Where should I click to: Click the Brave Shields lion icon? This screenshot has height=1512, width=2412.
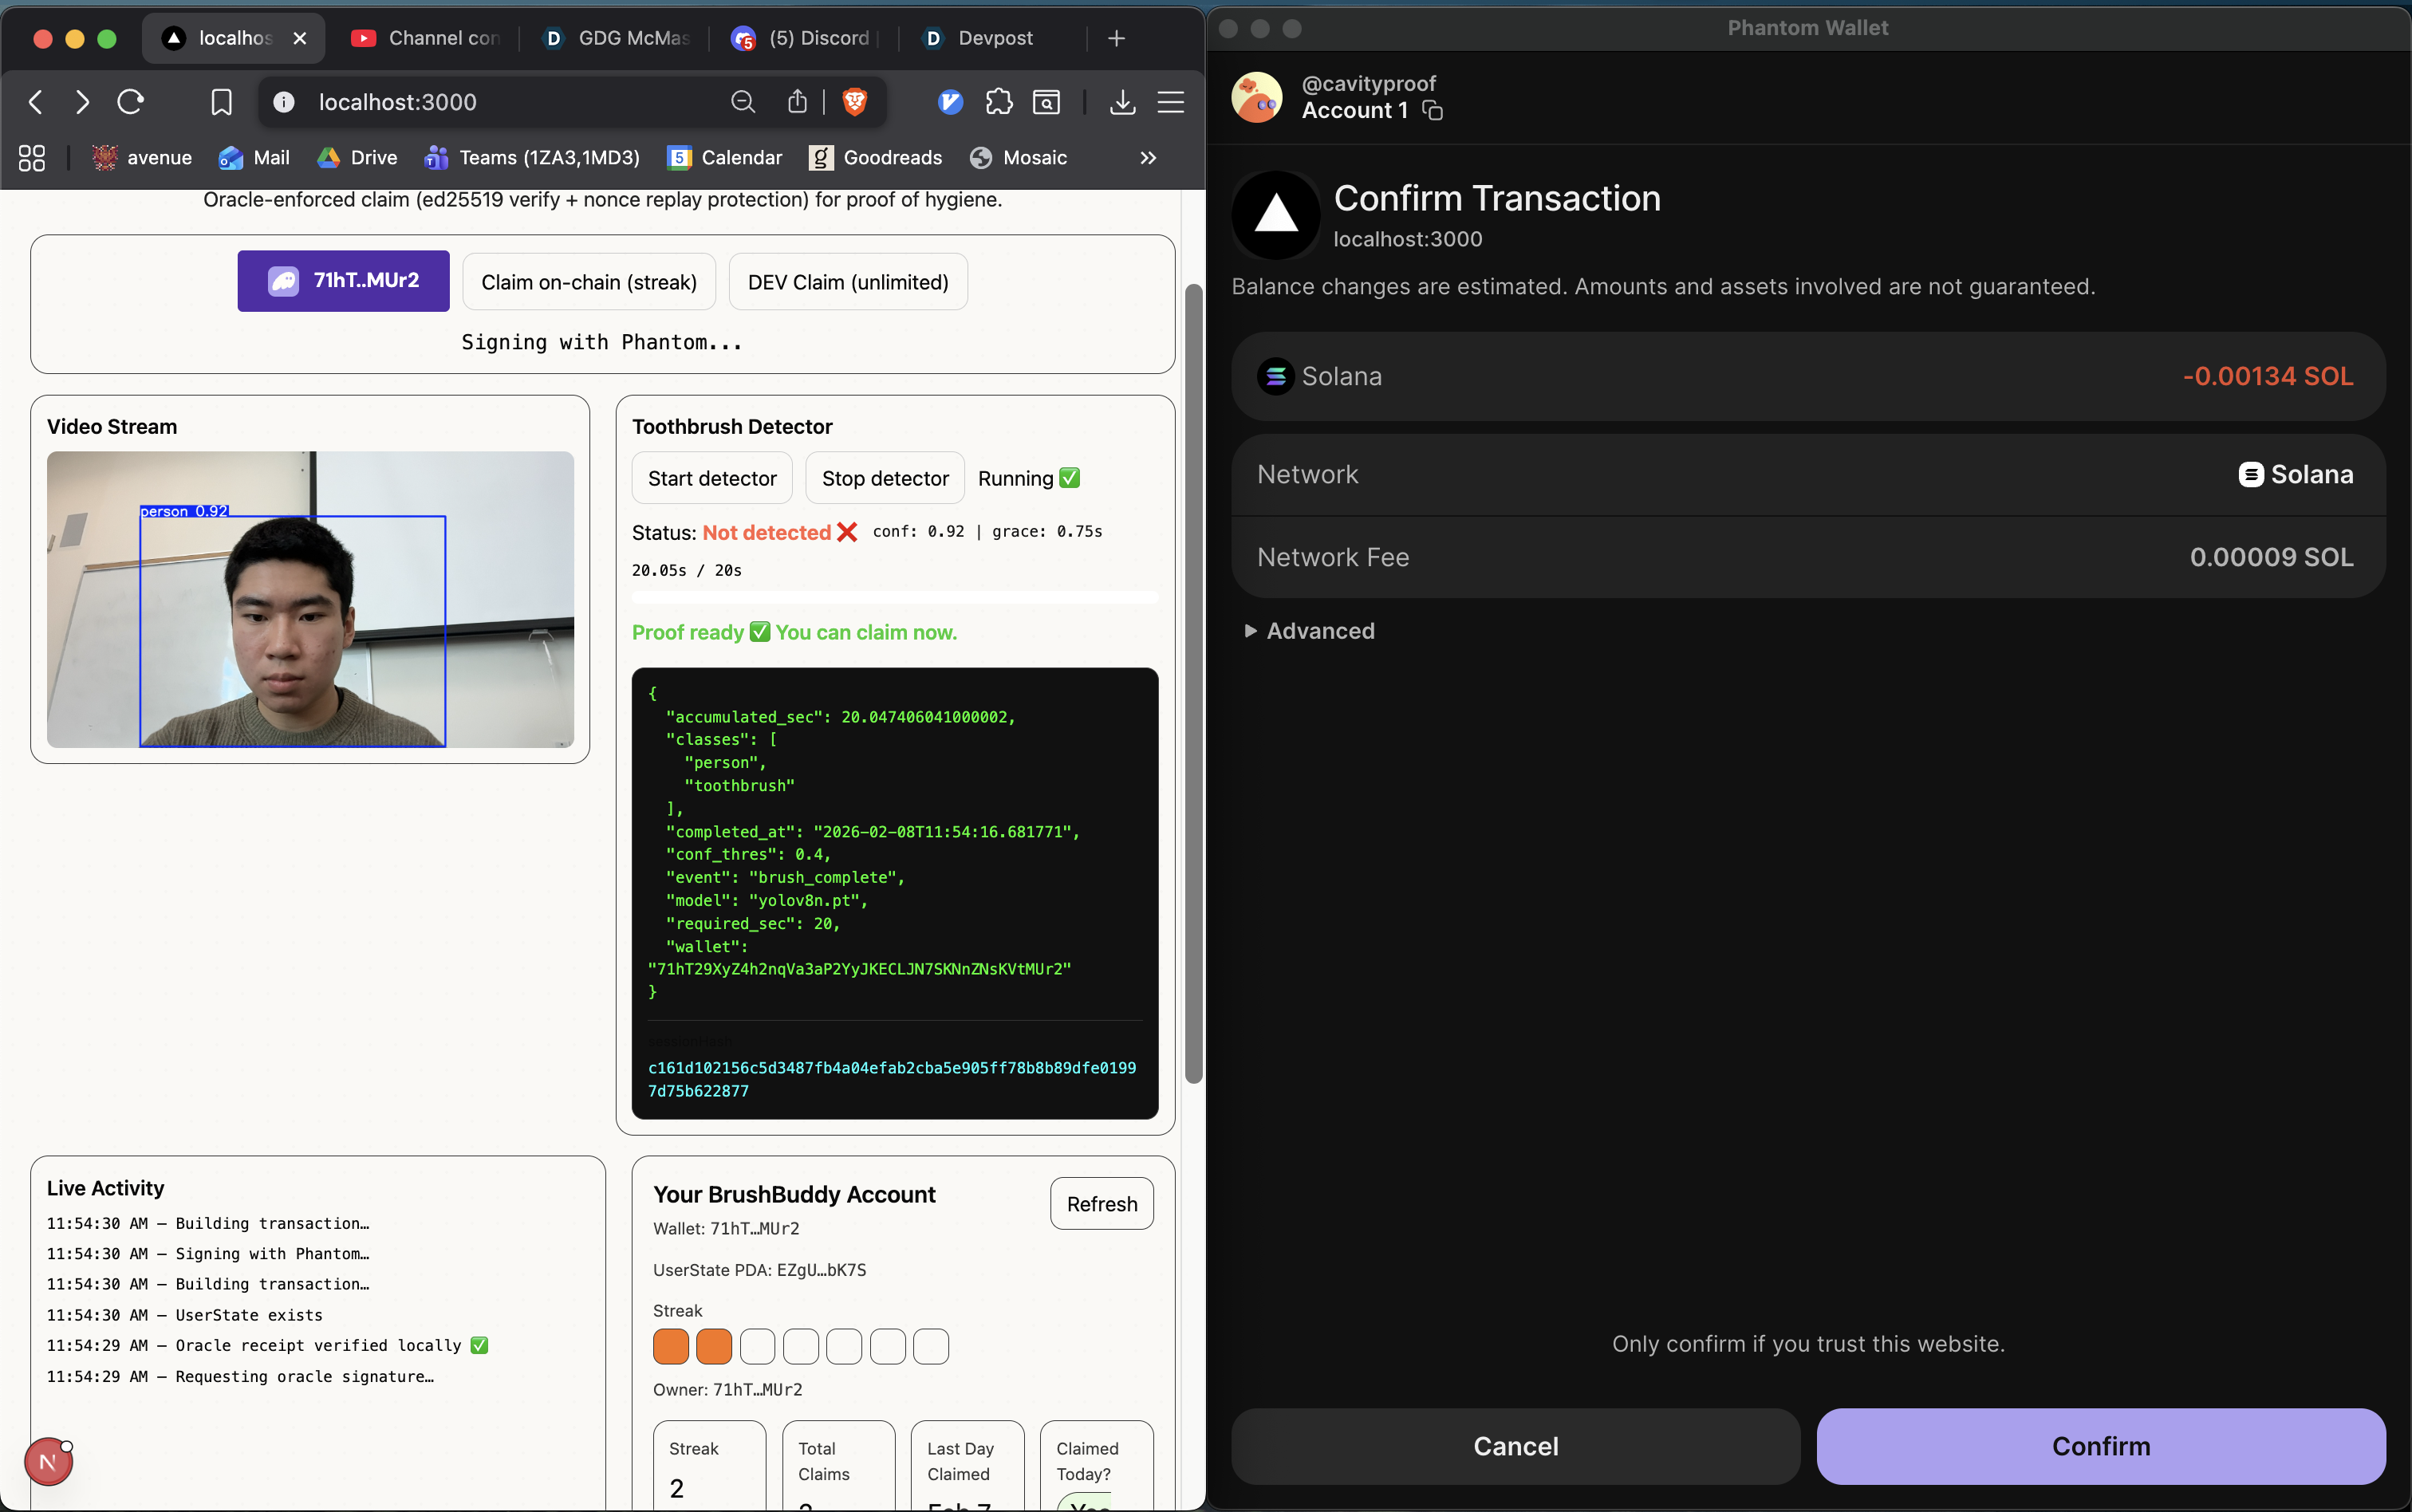point(854,102)
